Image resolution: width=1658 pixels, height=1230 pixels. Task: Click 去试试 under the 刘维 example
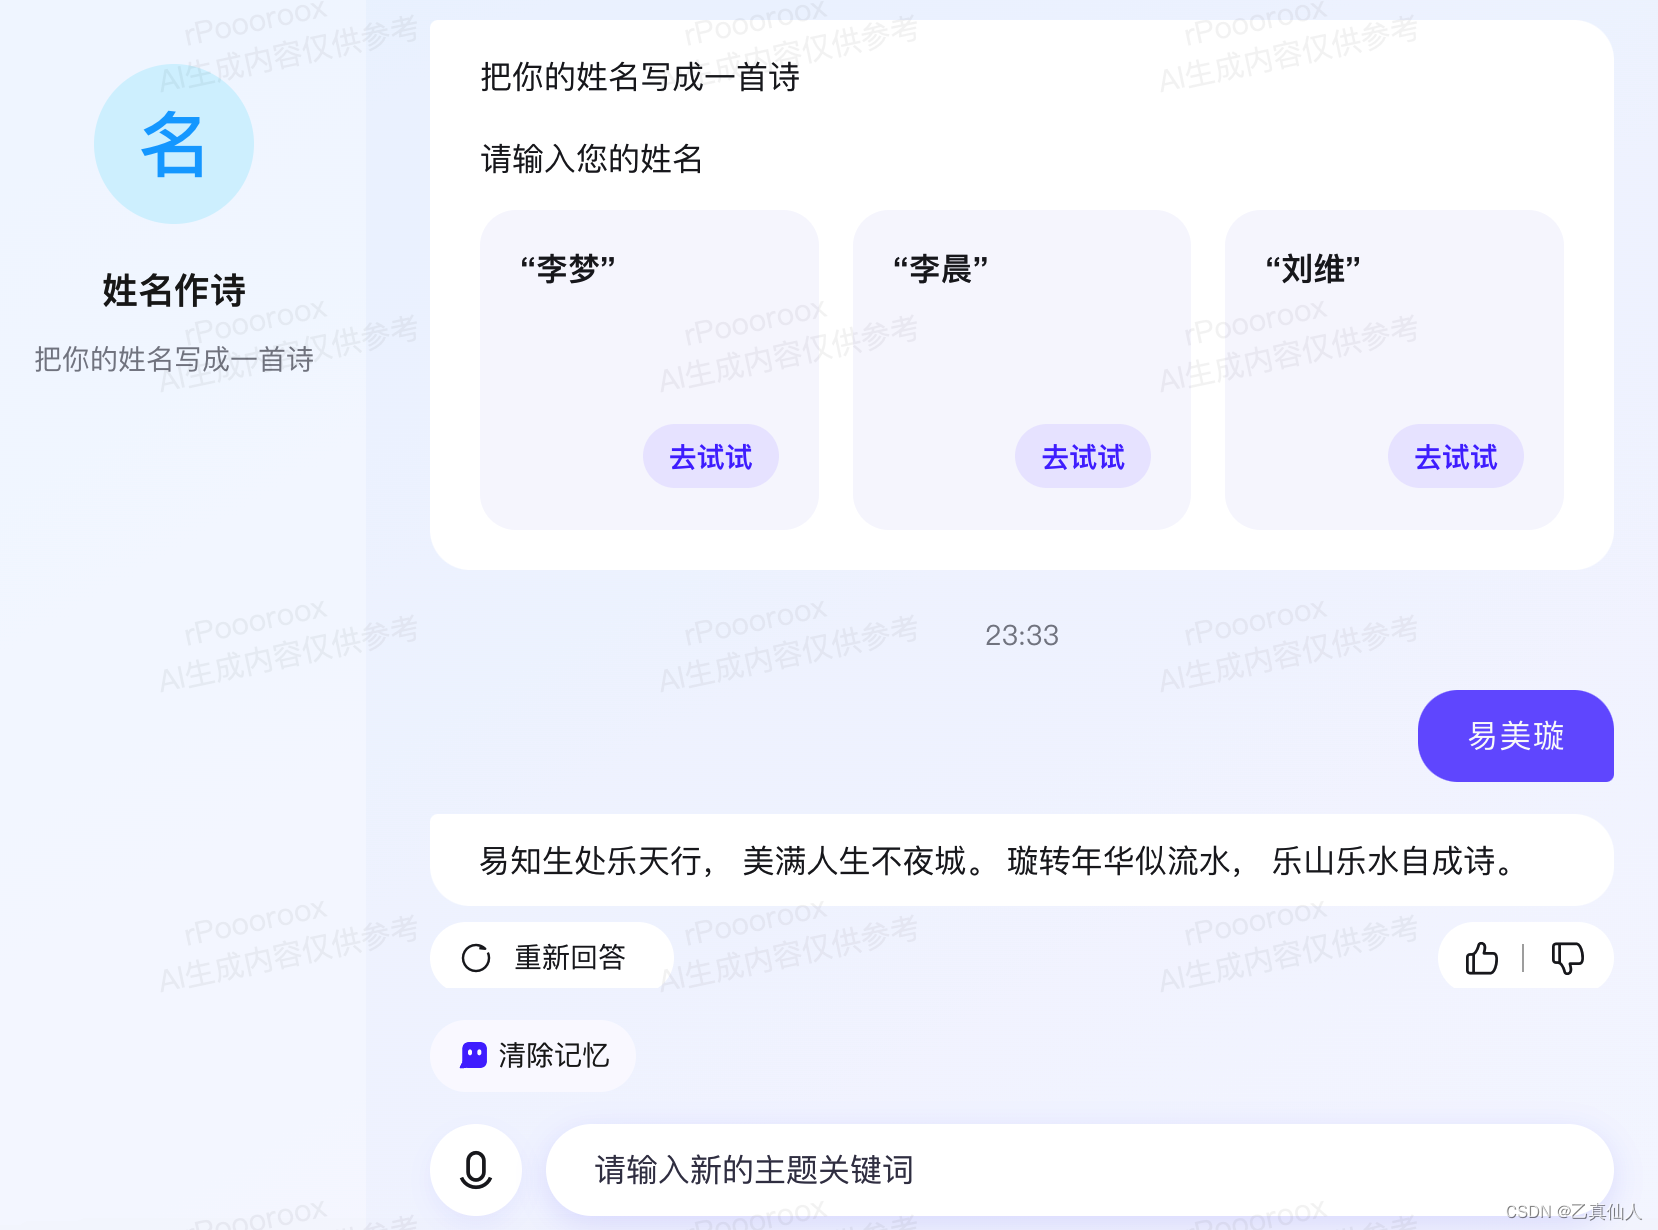pyautogui.click(x=1455, y=456)
